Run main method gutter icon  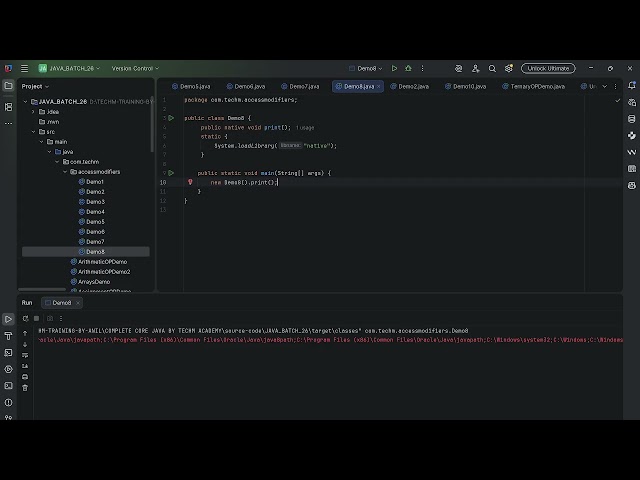click(x=171, y=173)
